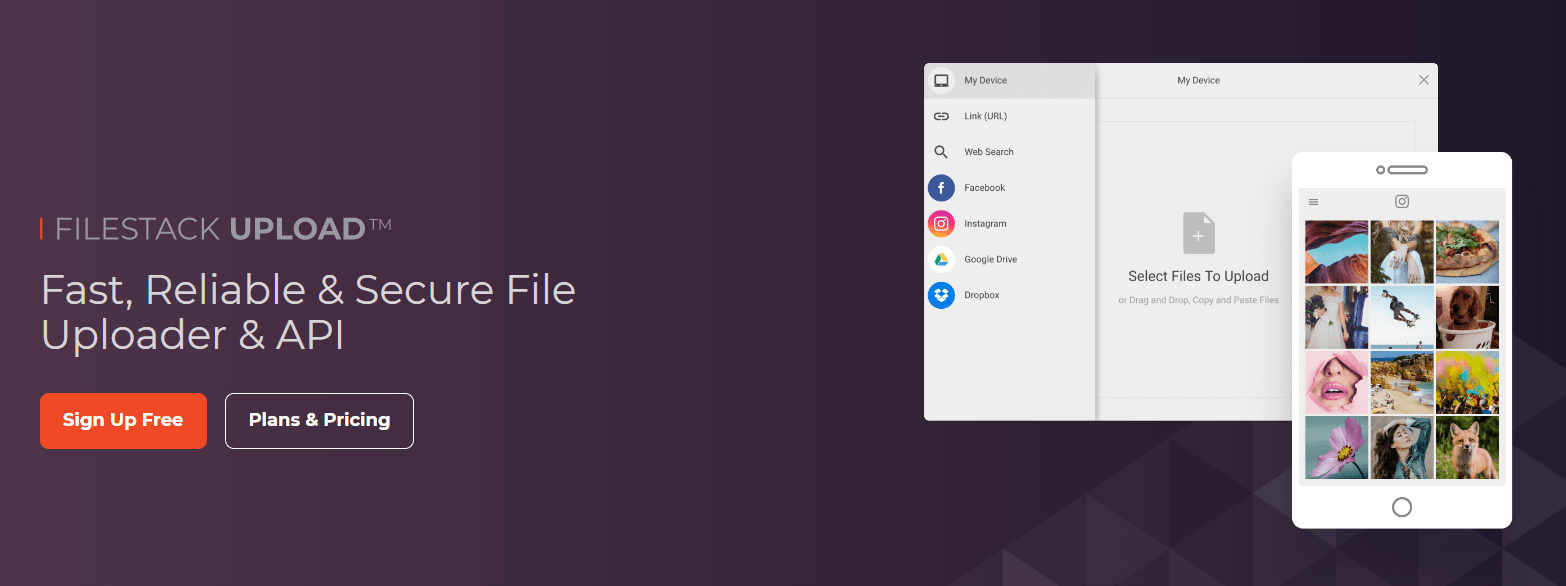Pick the Instagram source icon in sidebar
The width and height of the screenshot is (1566, 586).
tap(941, 224)
